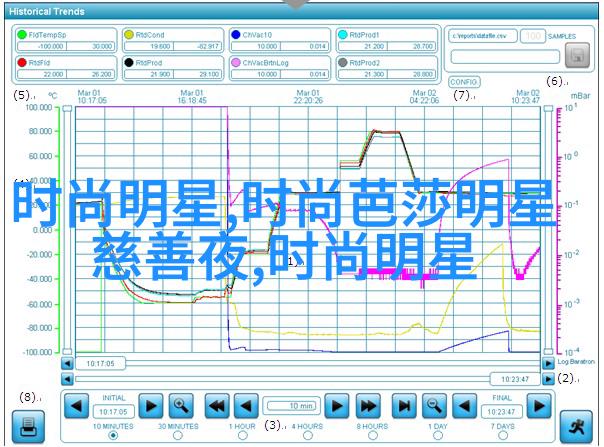Click the running man exit button
Viewport: 604px width, 447px height.
click(576, 427)
